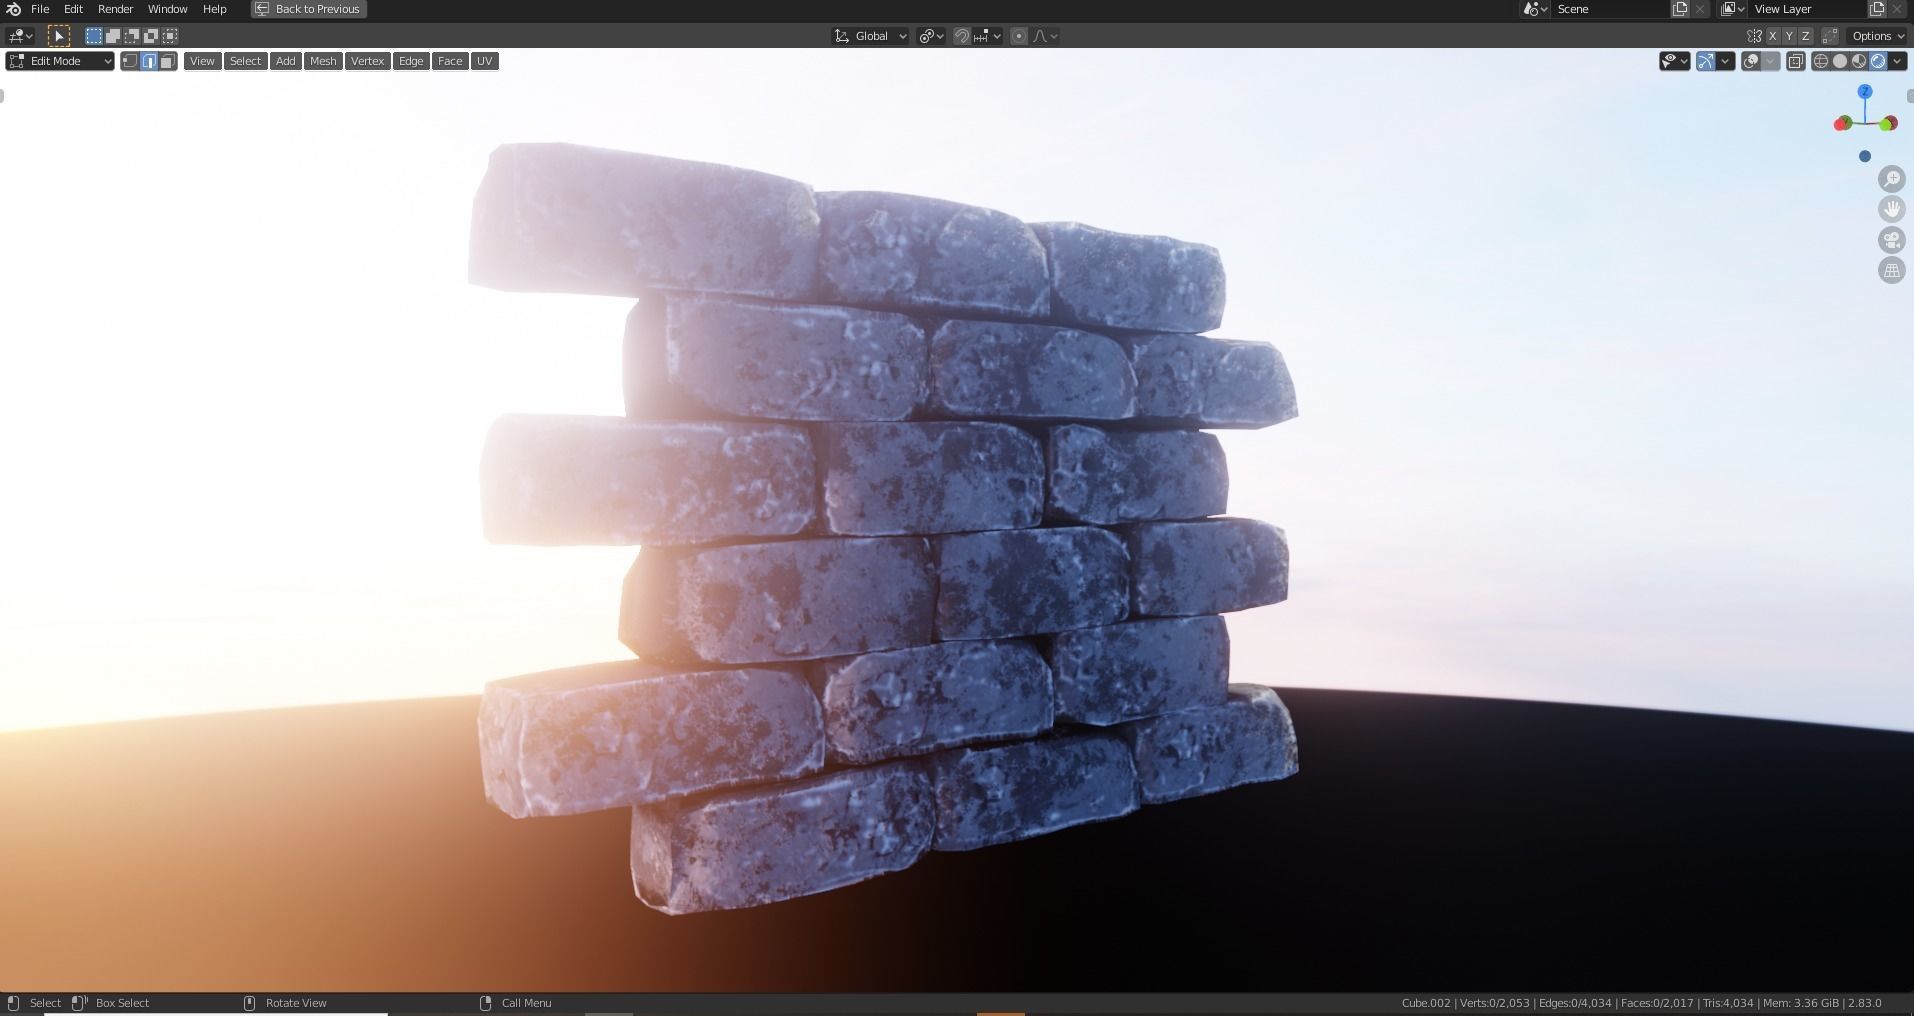Open the transform pivot point dropdown

click(931, 36)
